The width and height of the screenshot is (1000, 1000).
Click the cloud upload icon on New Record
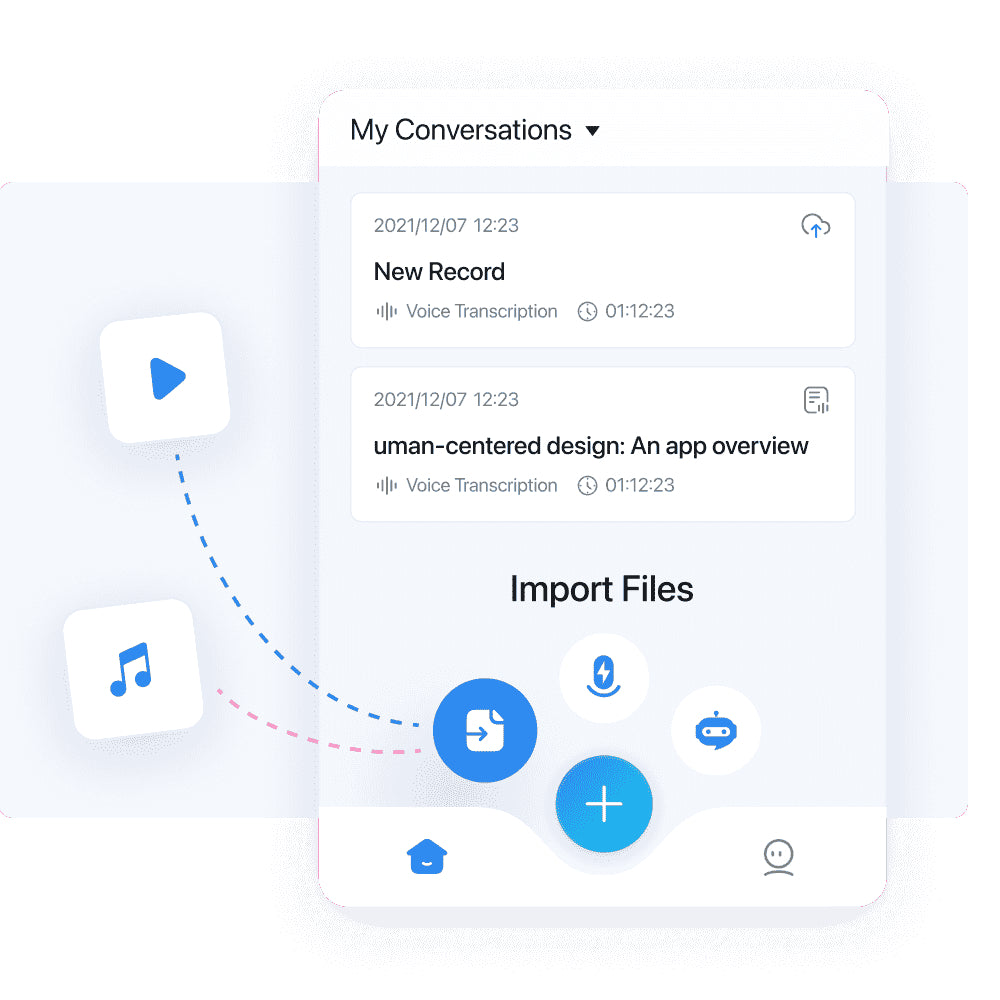point(816,226)
